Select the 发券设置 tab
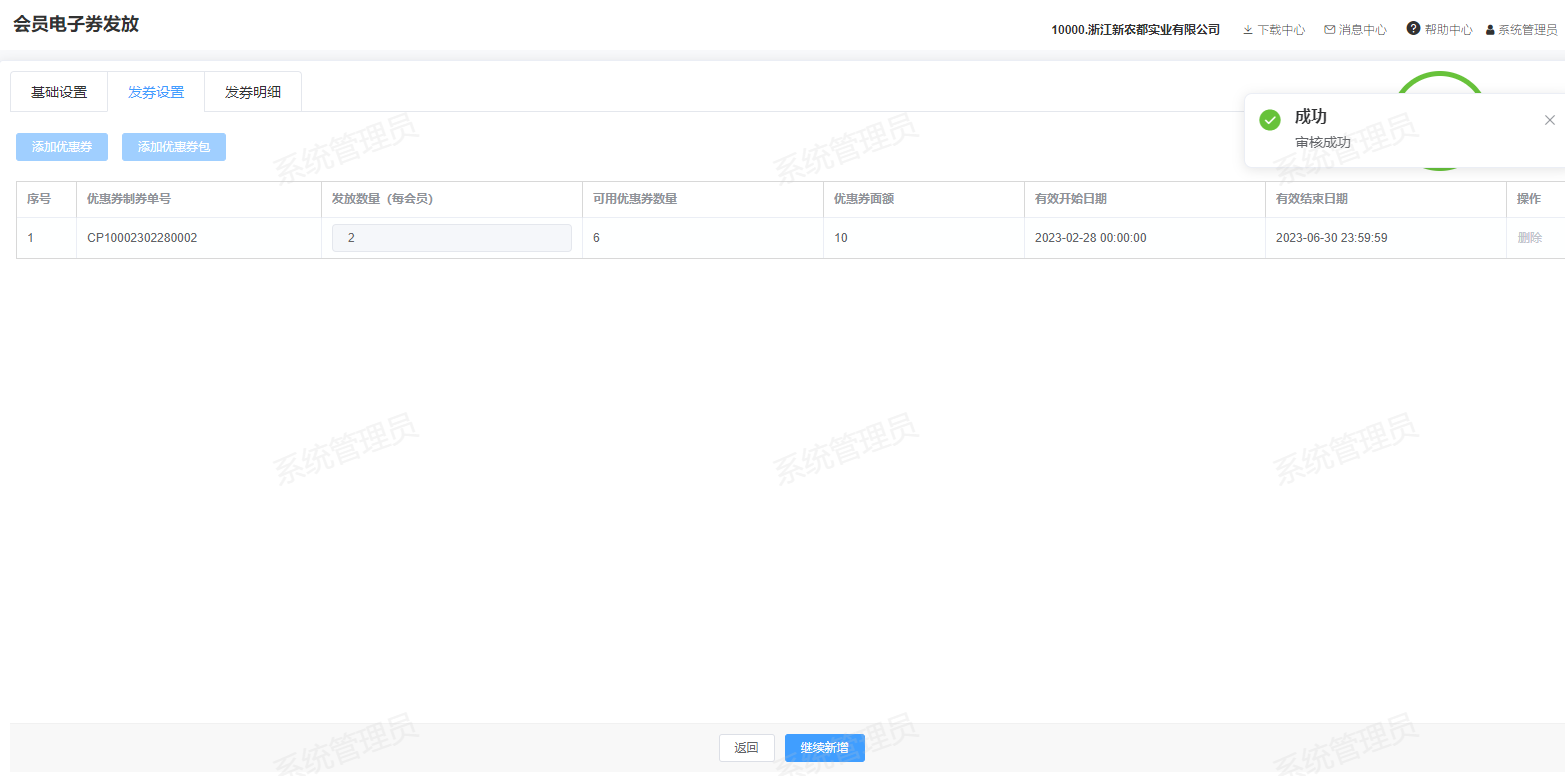This screenshot has width=1565, height=776. pos(156,92)
